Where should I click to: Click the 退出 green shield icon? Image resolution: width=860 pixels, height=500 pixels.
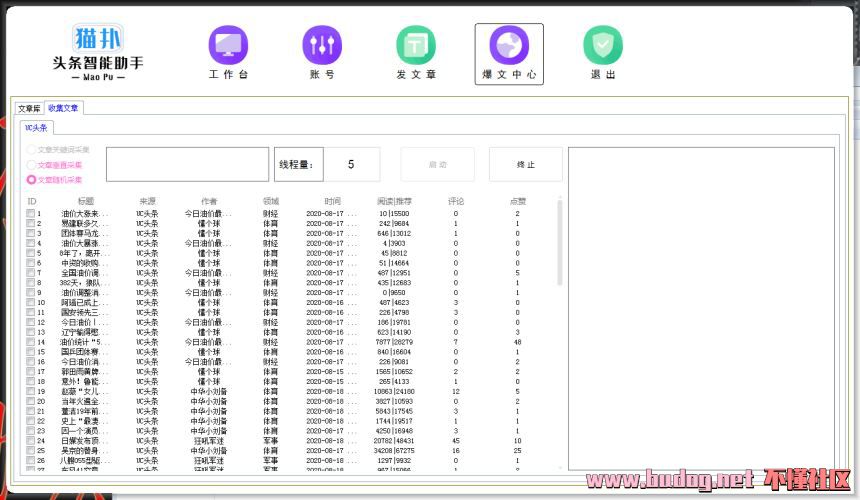[603, 46]
